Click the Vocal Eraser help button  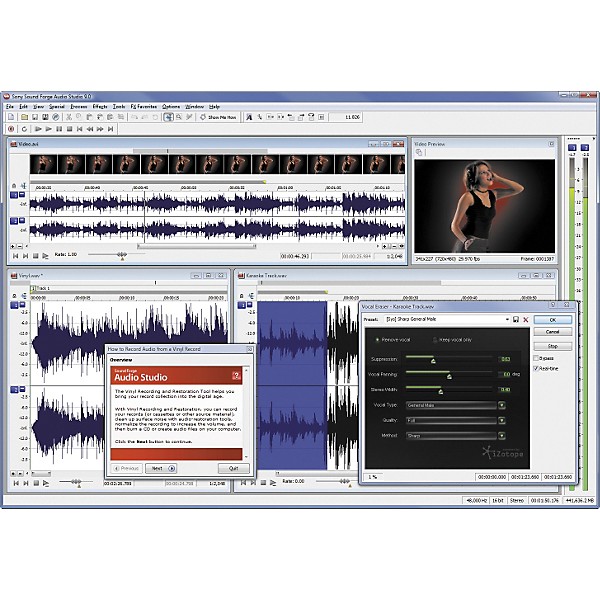[x=553, y=305]
